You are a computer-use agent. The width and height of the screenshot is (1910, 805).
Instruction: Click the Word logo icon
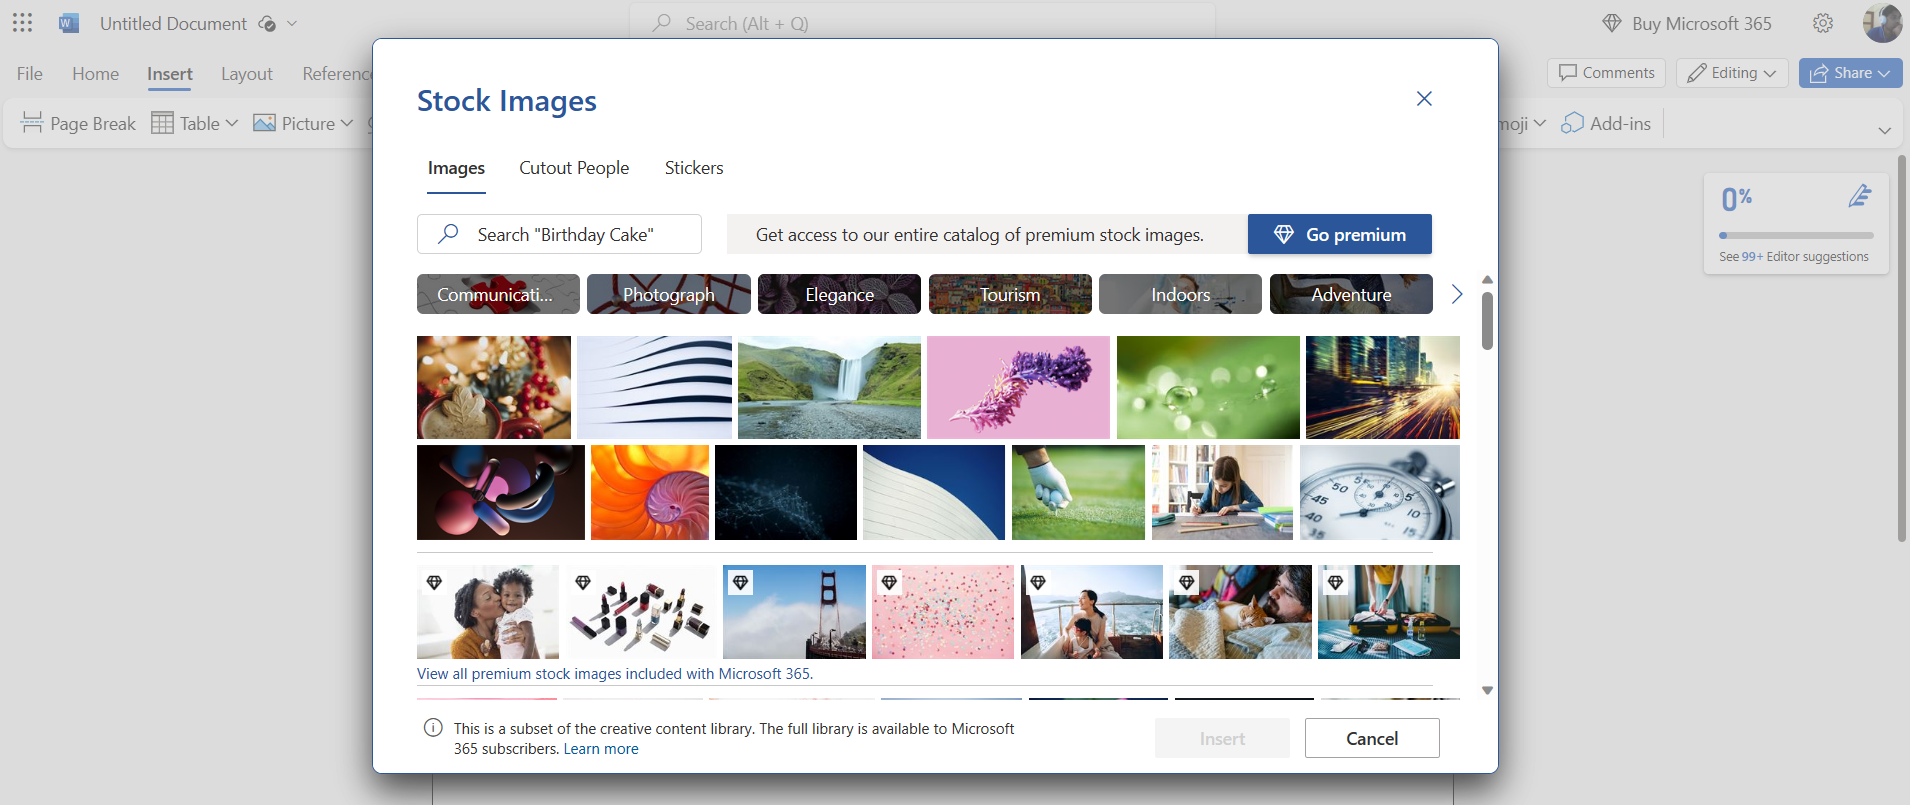tap(69, 23)
